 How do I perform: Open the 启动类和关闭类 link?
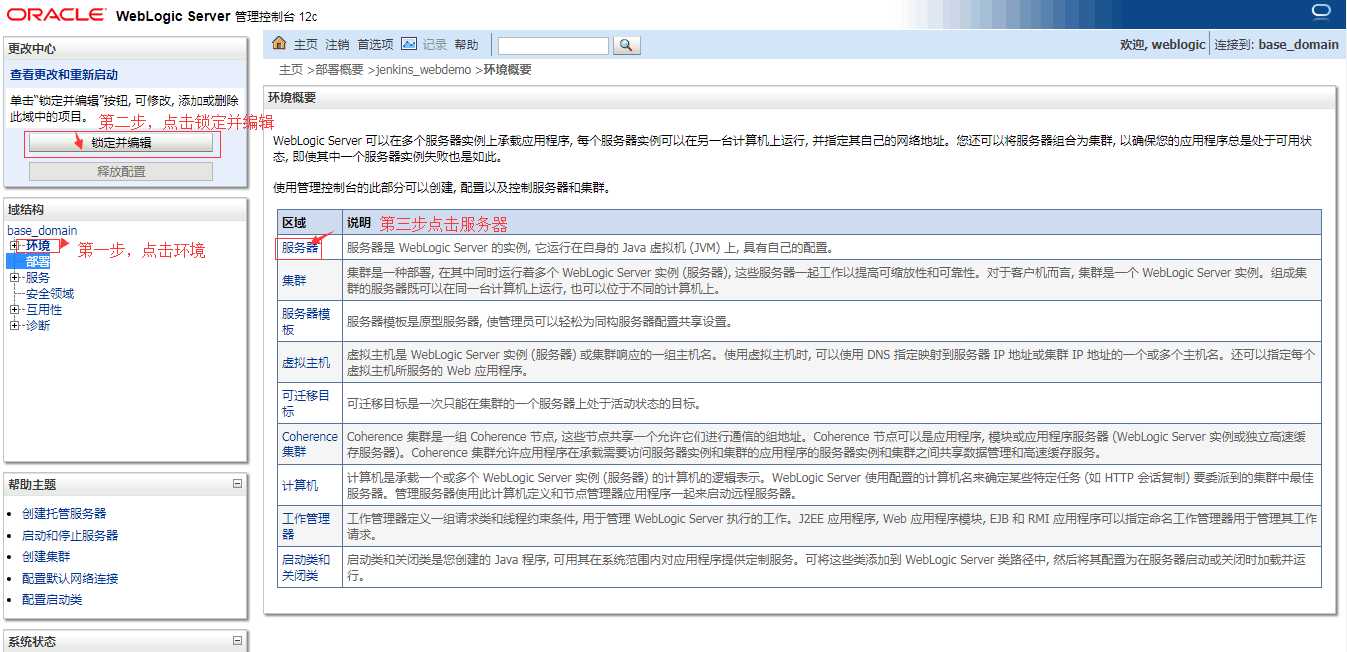click(x=305, y=567)
